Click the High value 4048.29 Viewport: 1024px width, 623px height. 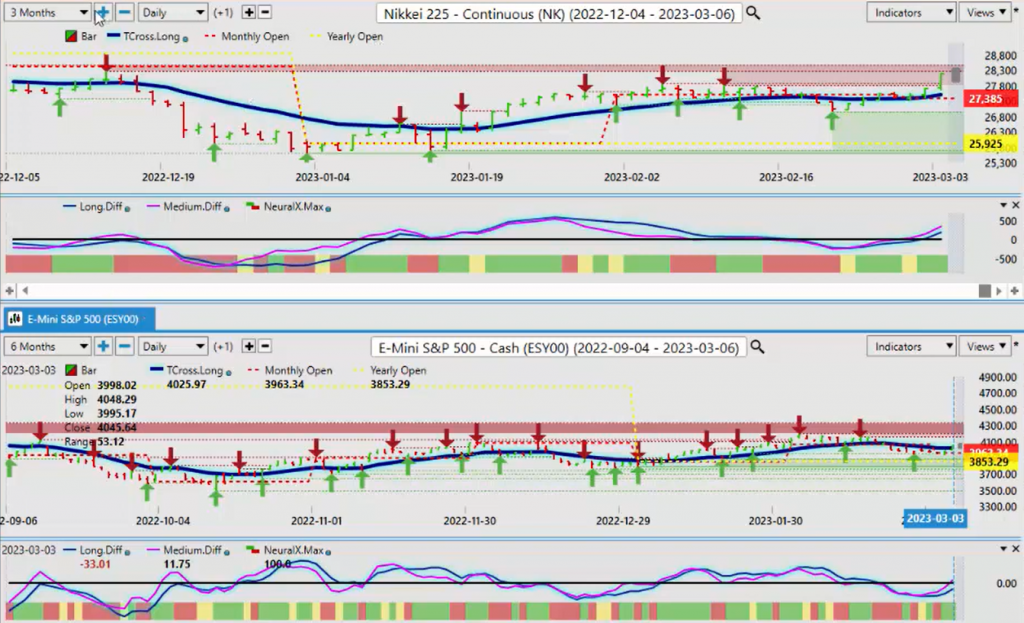click(116, 400)
